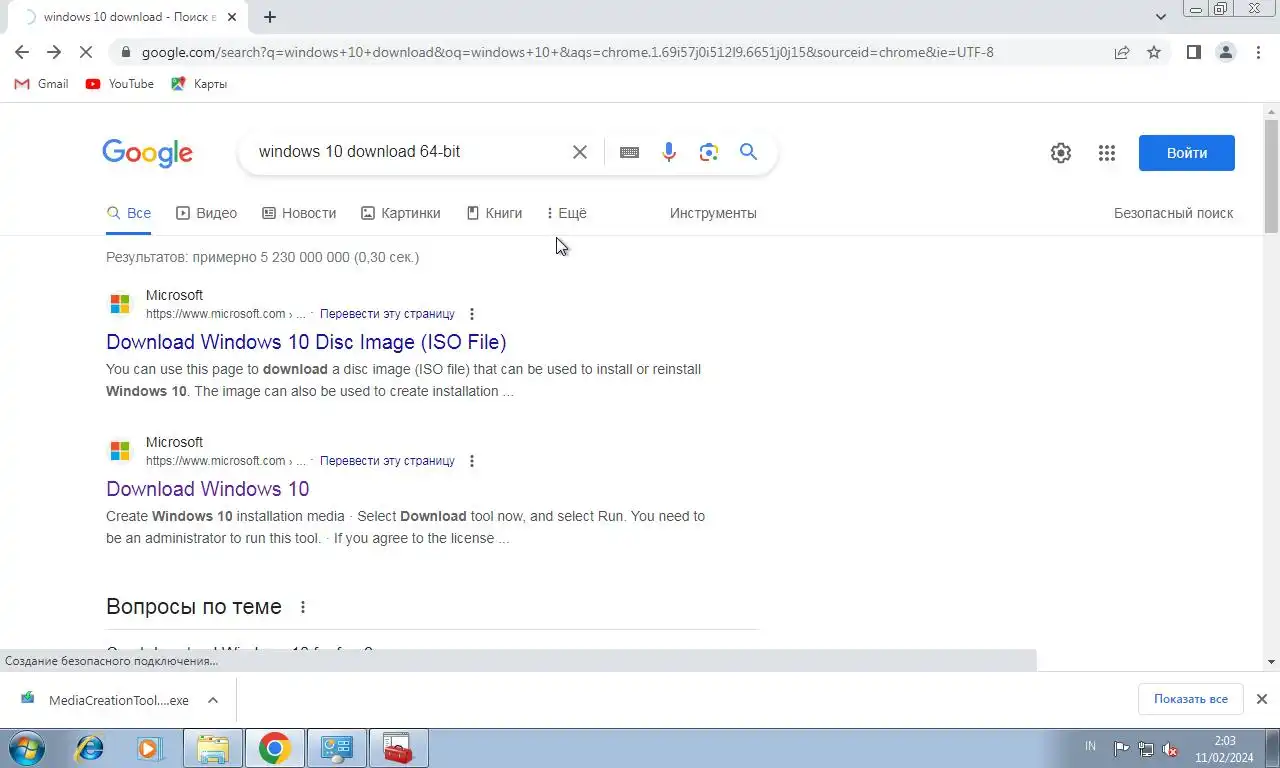The image size is (1280, 768).
Task: Stop loading the page
Action: [86, 52]
